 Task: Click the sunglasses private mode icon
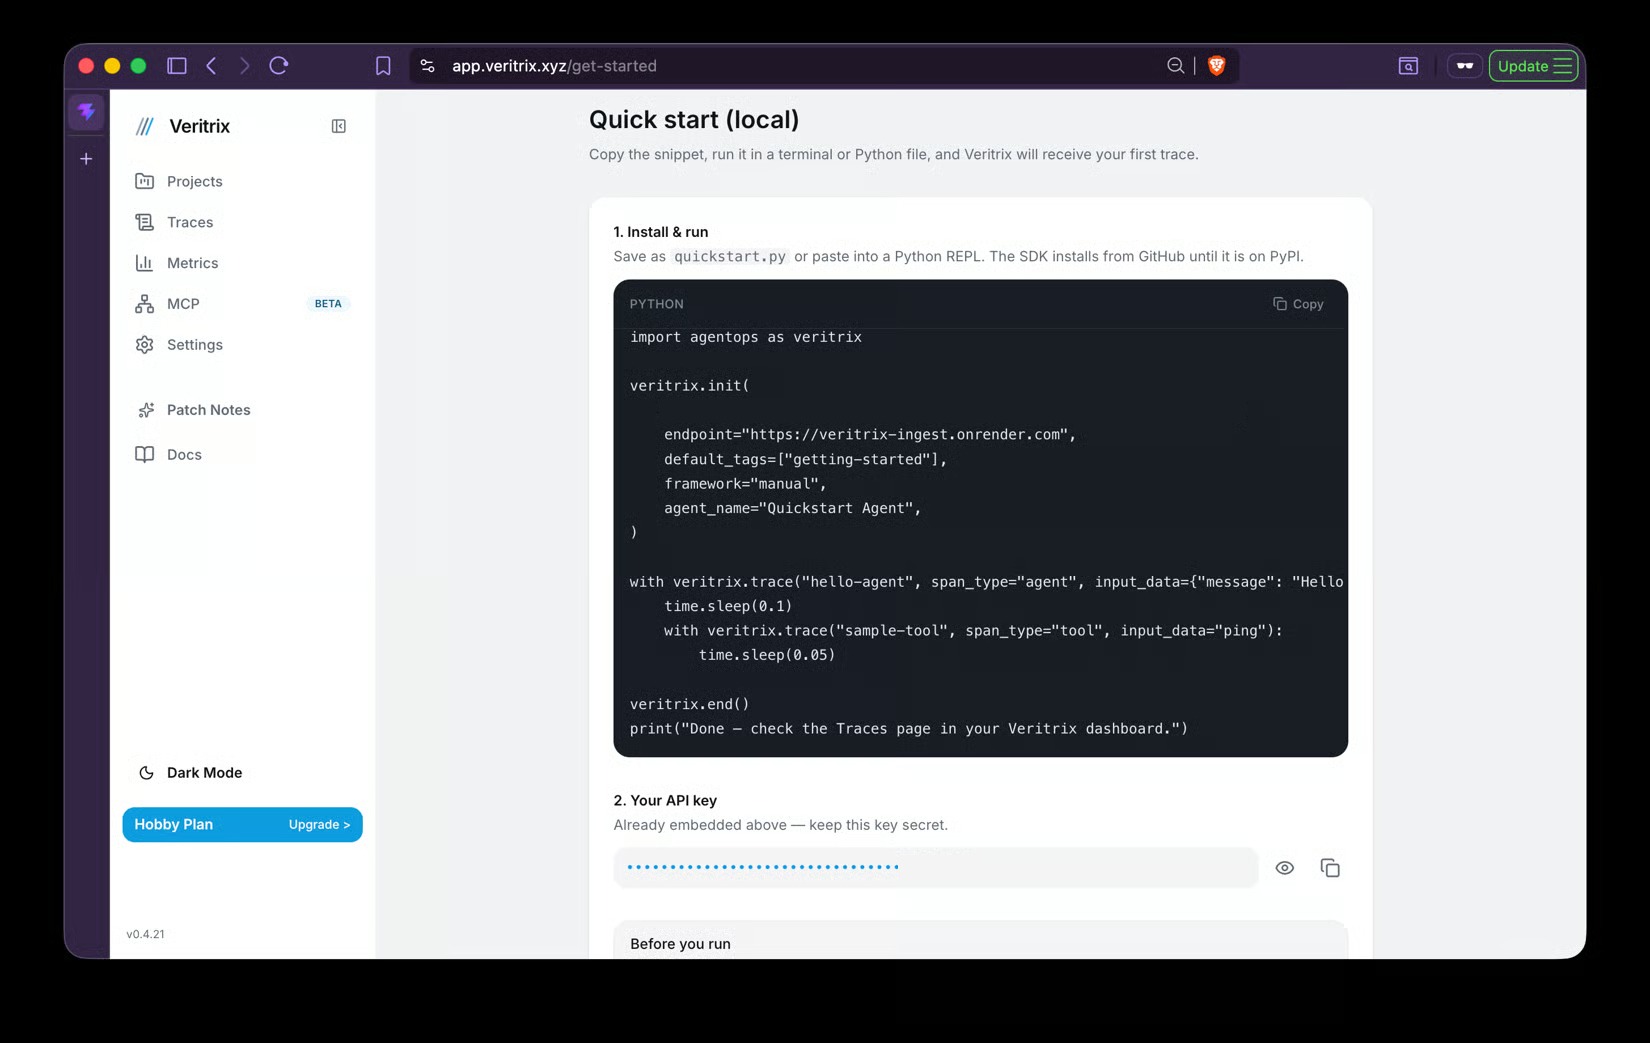(1465, 66)
